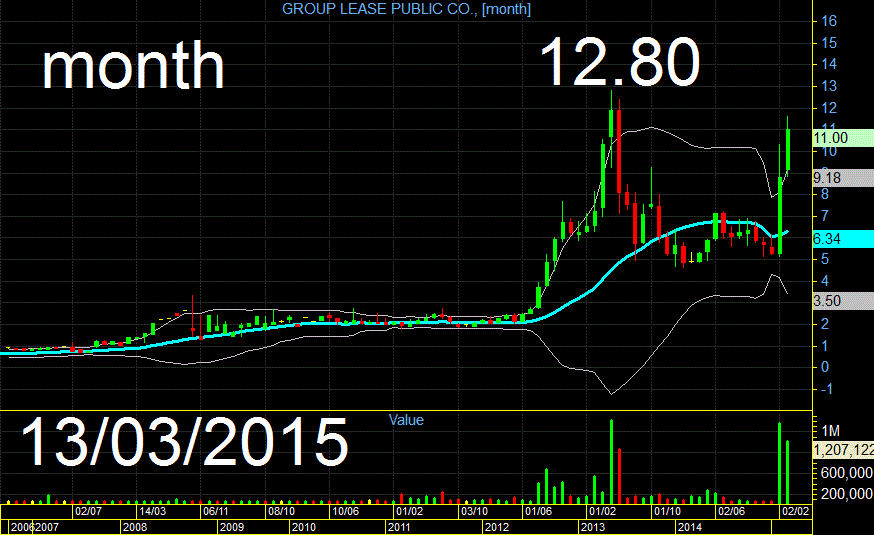
Task: Click the 2 price axis label
Action: point(825,324)
